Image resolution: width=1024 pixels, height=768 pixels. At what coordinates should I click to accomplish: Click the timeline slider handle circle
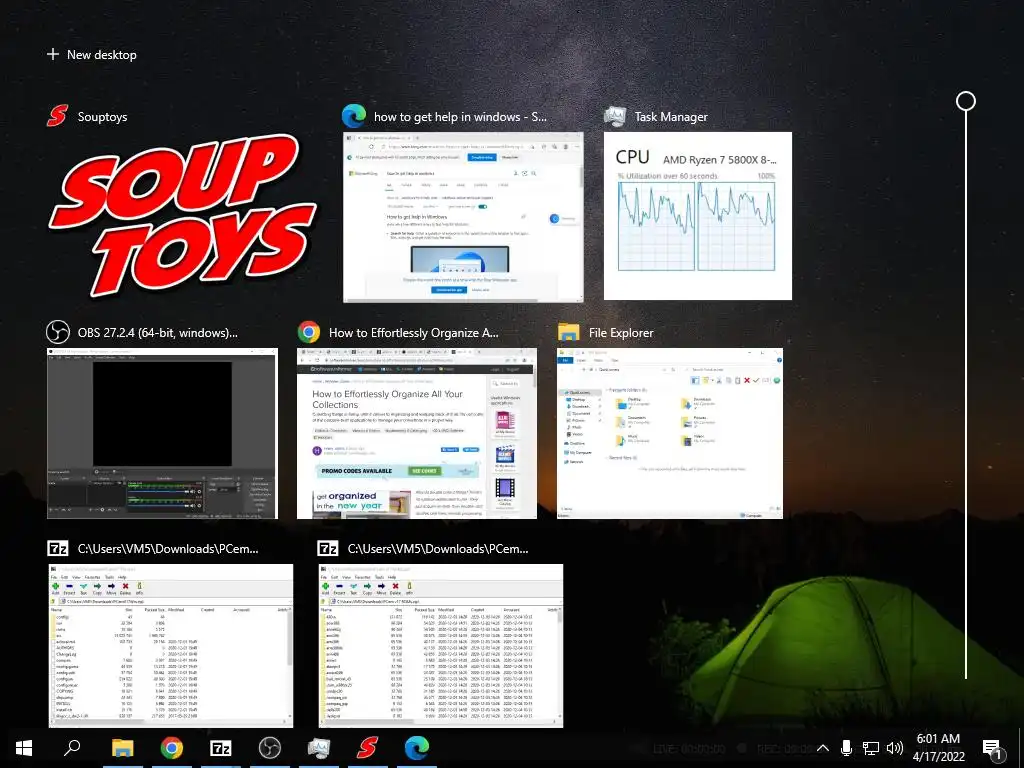coord(966,101)
